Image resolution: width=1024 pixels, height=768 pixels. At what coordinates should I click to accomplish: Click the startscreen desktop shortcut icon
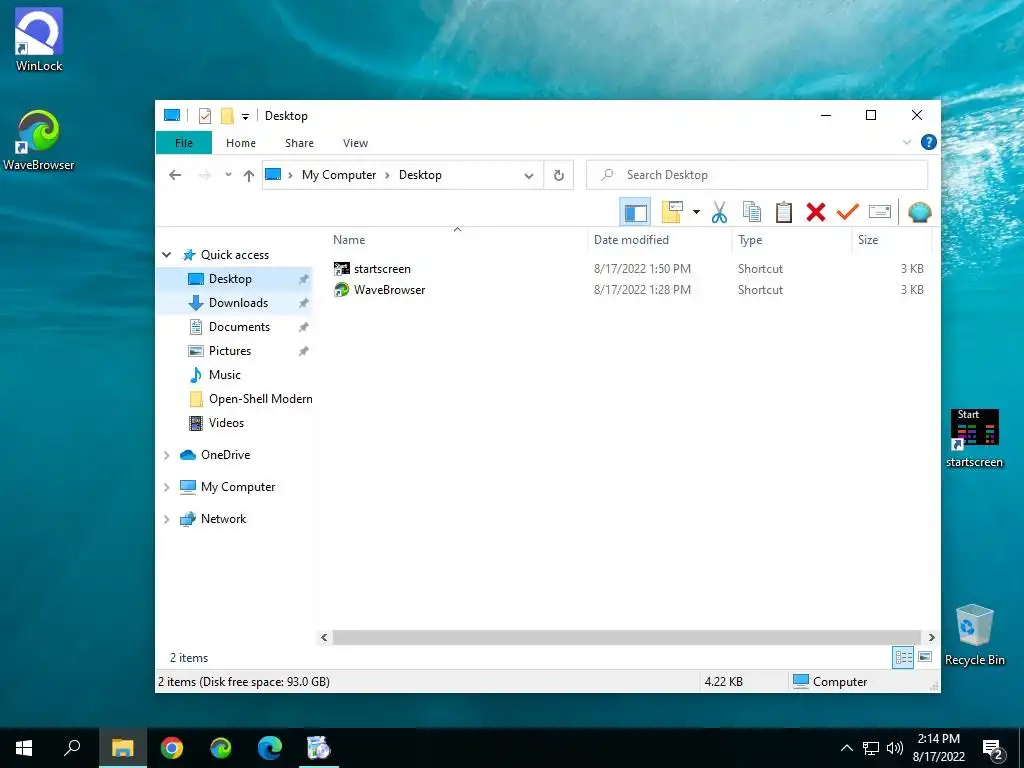coord(974,438)
